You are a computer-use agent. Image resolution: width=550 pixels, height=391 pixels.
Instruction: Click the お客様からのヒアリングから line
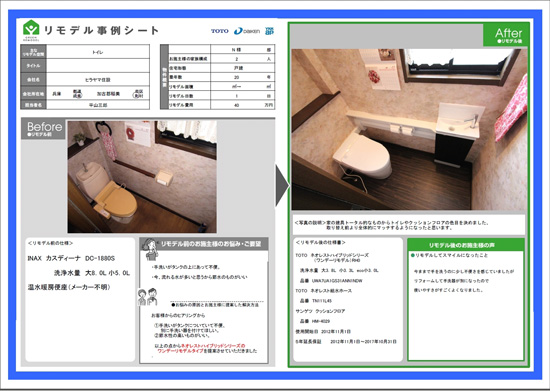coord(178,316)
